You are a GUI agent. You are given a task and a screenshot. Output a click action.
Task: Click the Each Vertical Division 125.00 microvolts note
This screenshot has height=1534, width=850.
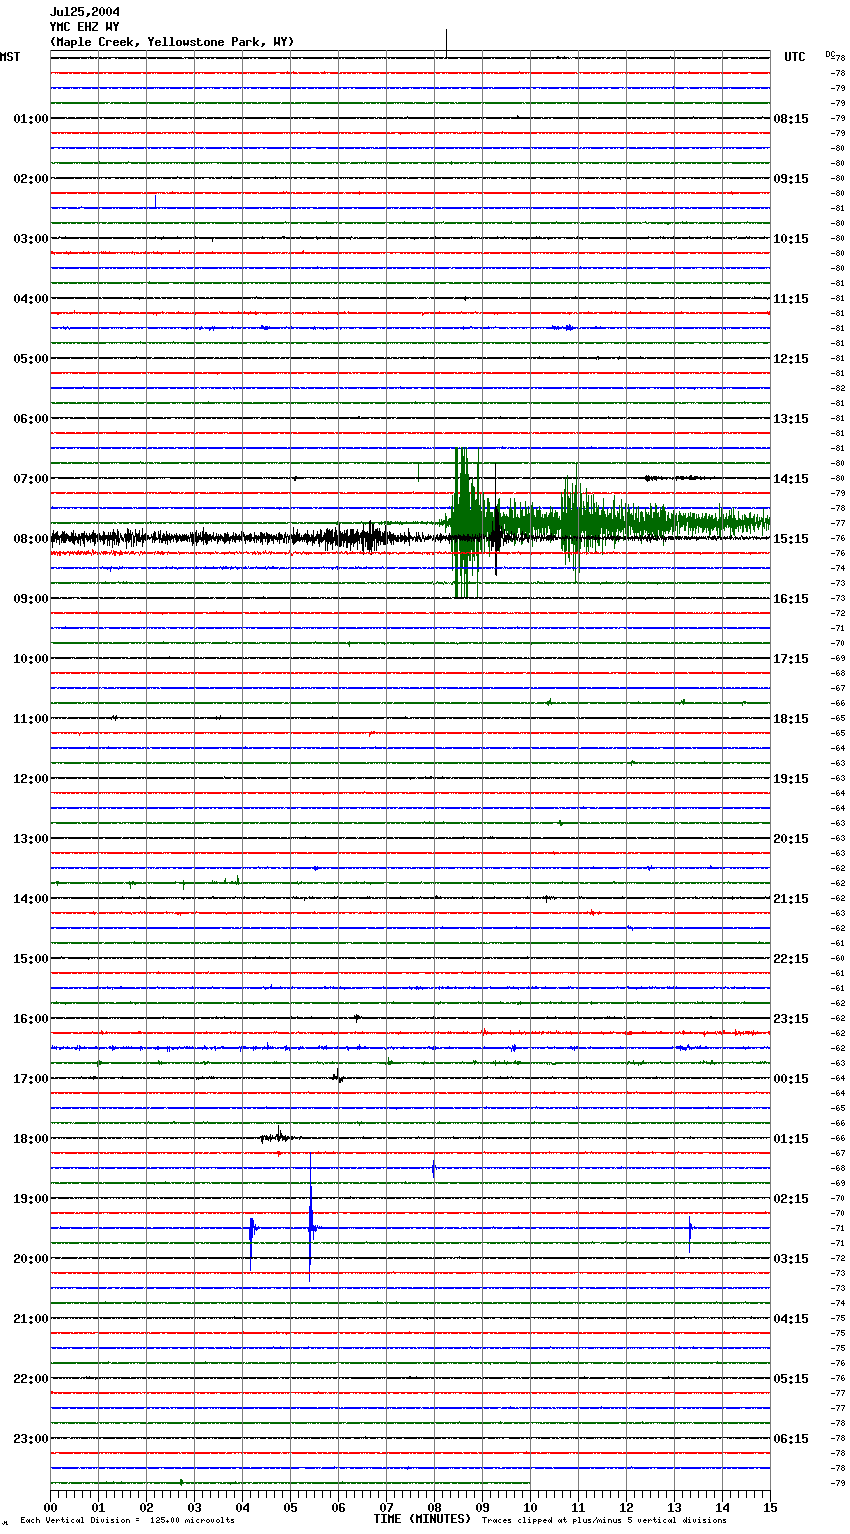click(127, 1520)
